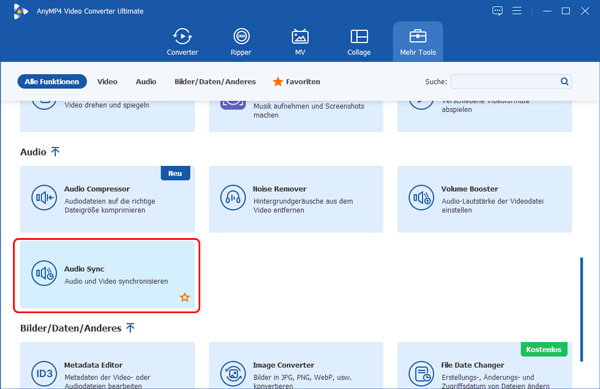
Task: Focus the Suche input field
Action: click(505, 81)
